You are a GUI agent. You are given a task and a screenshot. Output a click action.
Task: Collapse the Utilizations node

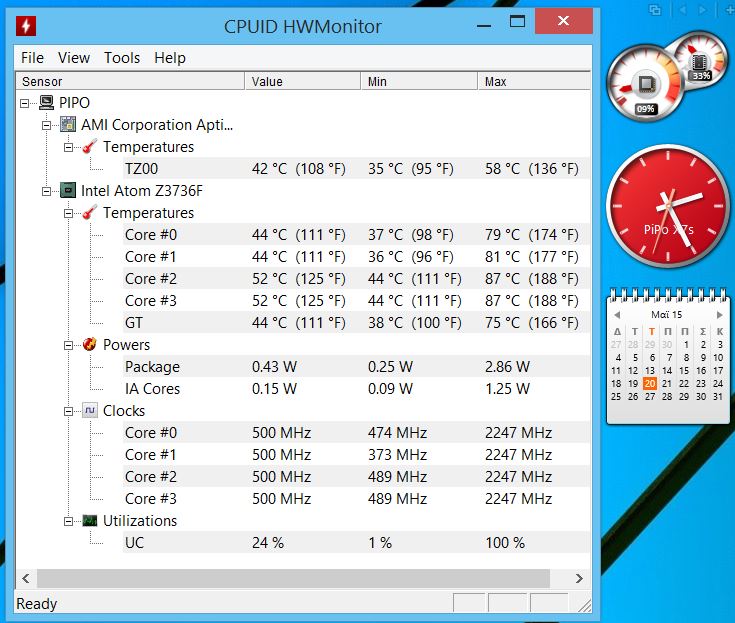pyautogui.click(x=68, y=521)
